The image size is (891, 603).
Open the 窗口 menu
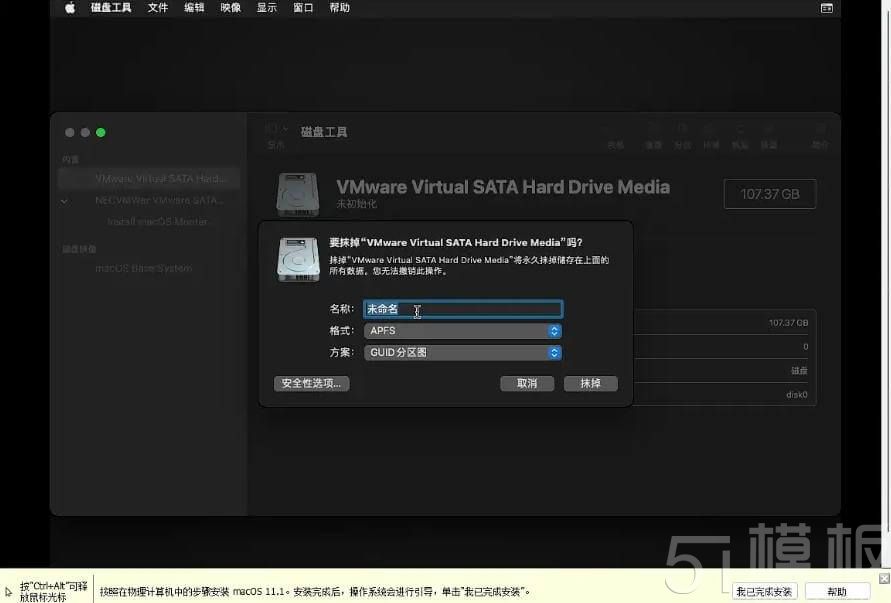coord(303,7)
